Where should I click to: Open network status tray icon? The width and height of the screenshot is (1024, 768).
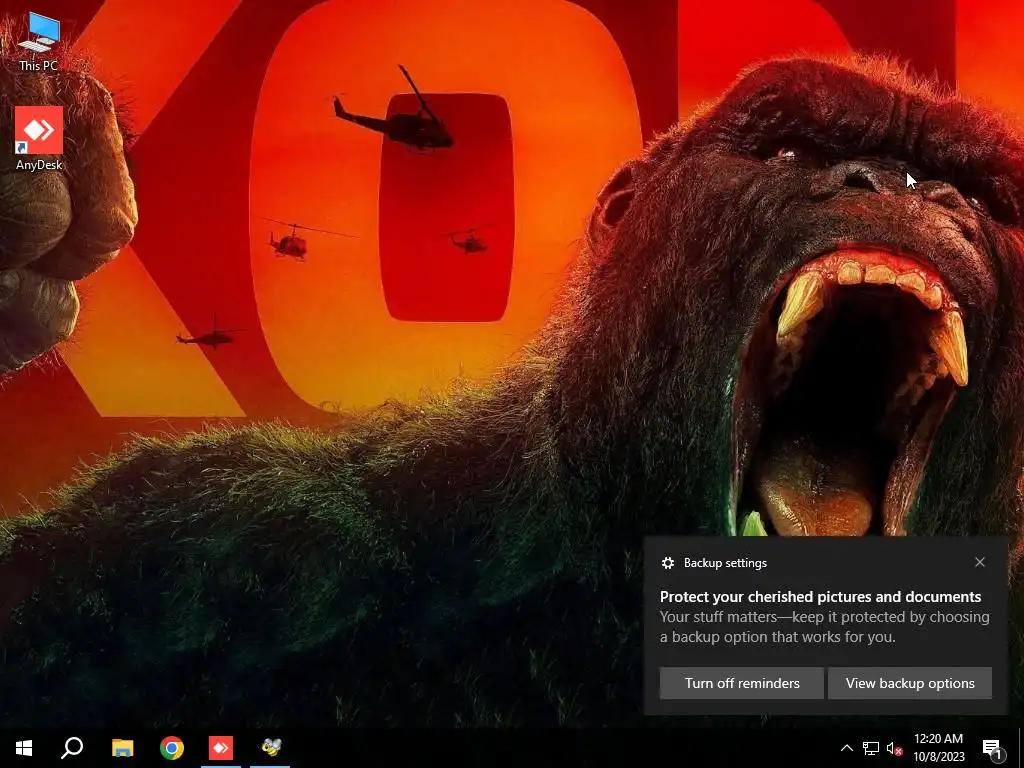[871, 748]
